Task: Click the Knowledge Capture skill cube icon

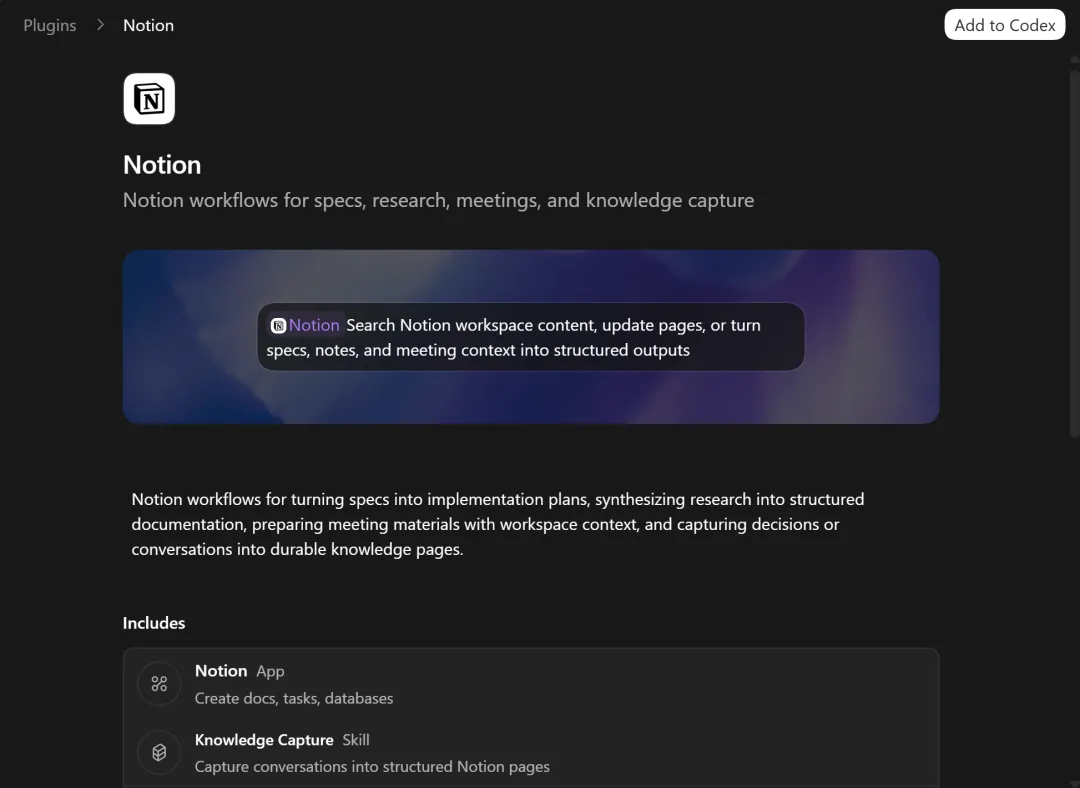Action: coord(159,752)
